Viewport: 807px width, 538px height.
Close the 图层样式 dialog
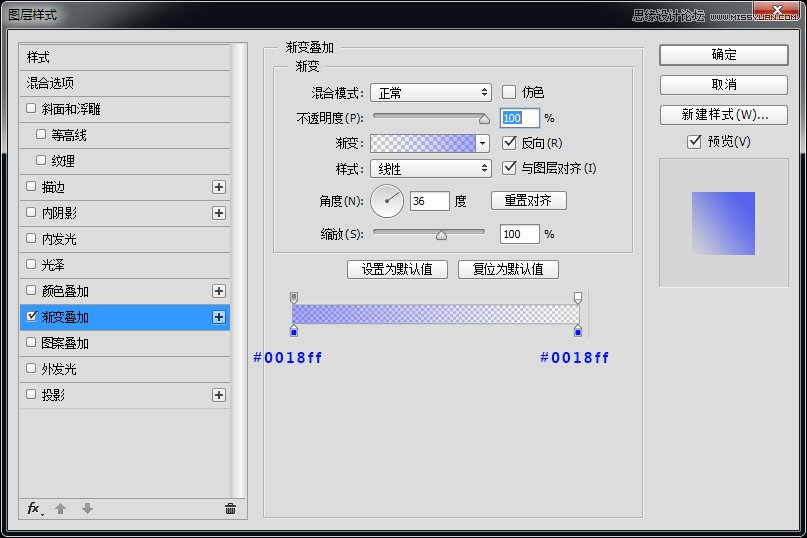777,10
